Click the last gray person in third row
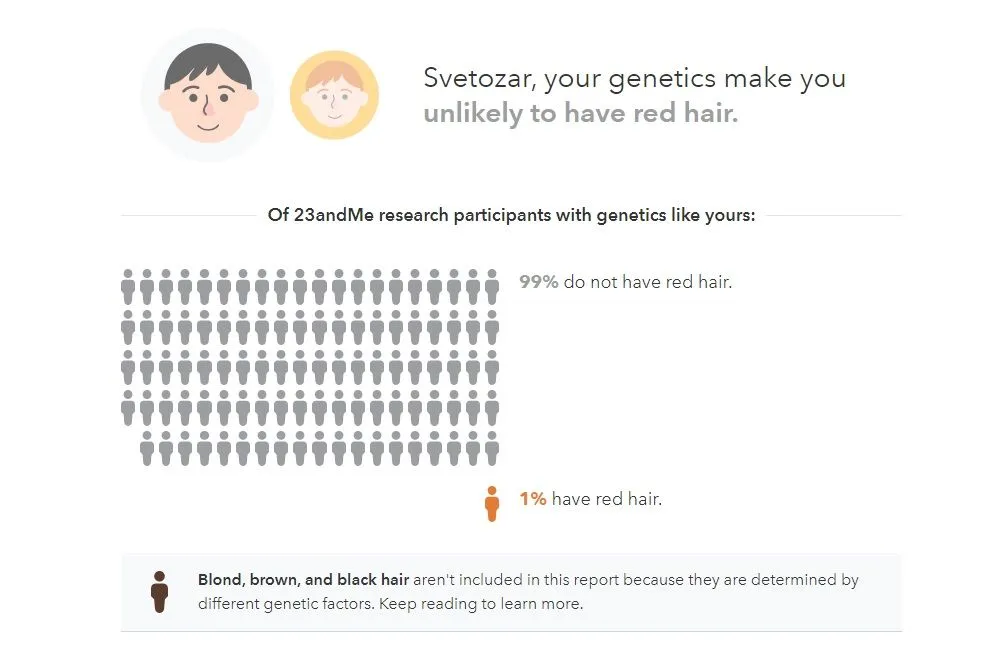Viewport: 999px width, 671px height. pyautogui.click(x=491, y=368)
